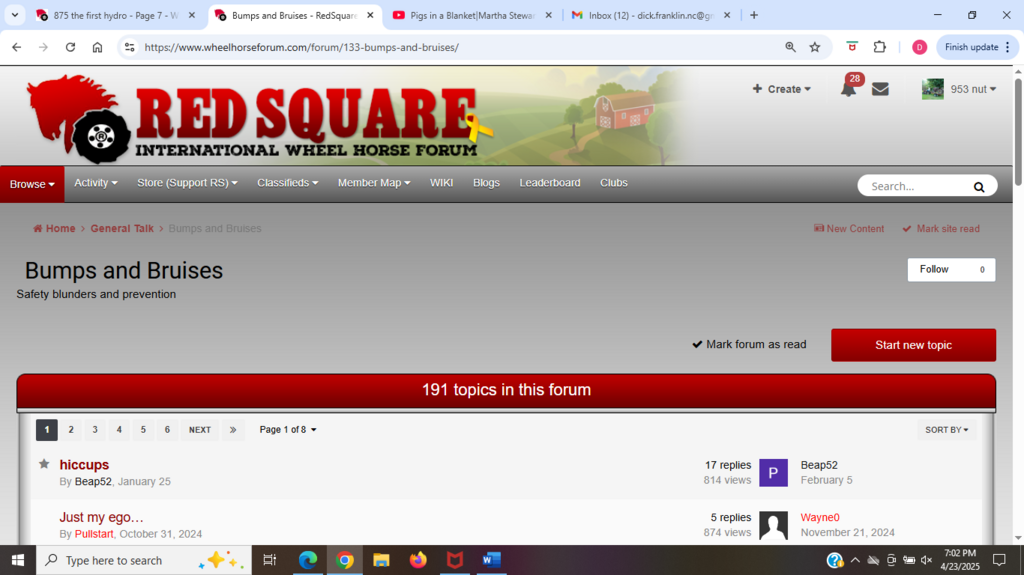Bookmark this page with star icon
The width and height of the screenshot is (1024, 575).
[x=815, y=47]
